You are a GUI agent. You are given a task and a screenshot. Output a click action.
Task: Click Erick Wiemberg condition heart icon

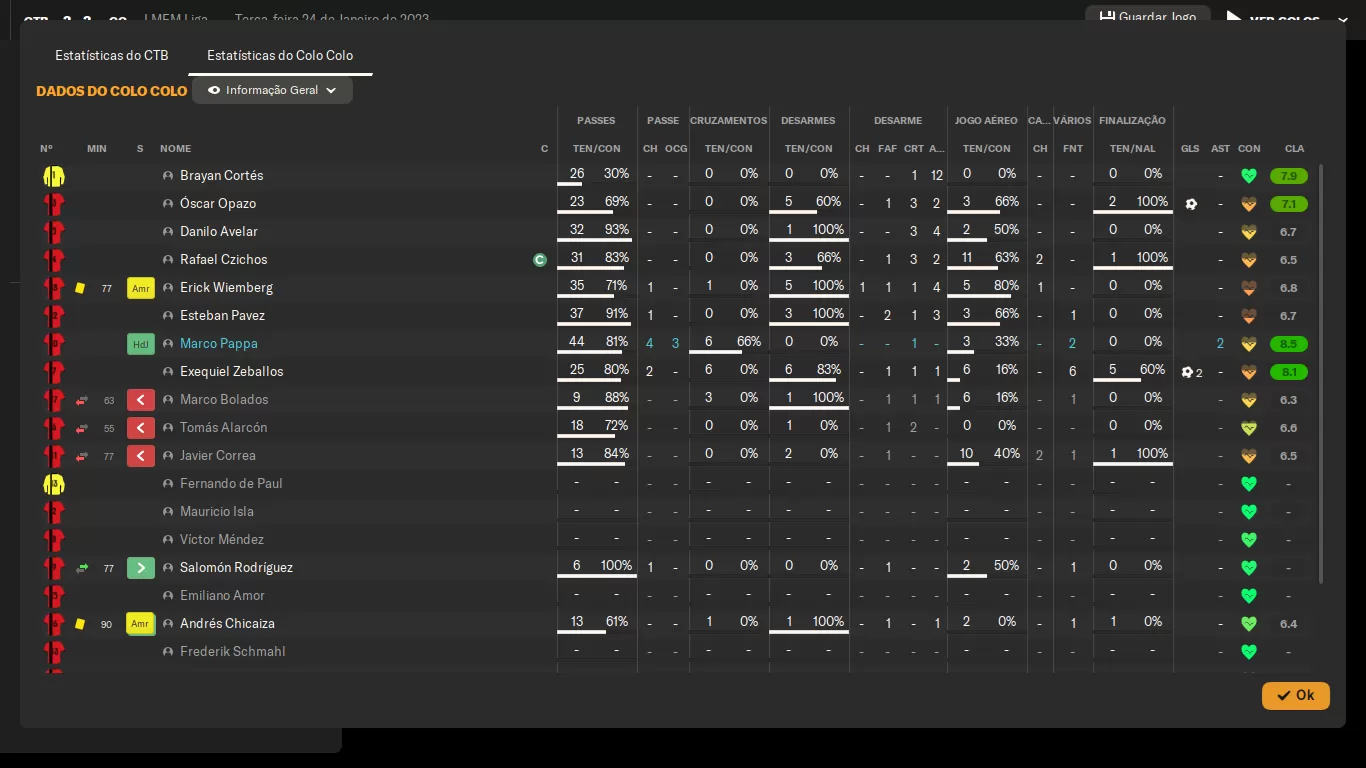tap(1248, 288)
